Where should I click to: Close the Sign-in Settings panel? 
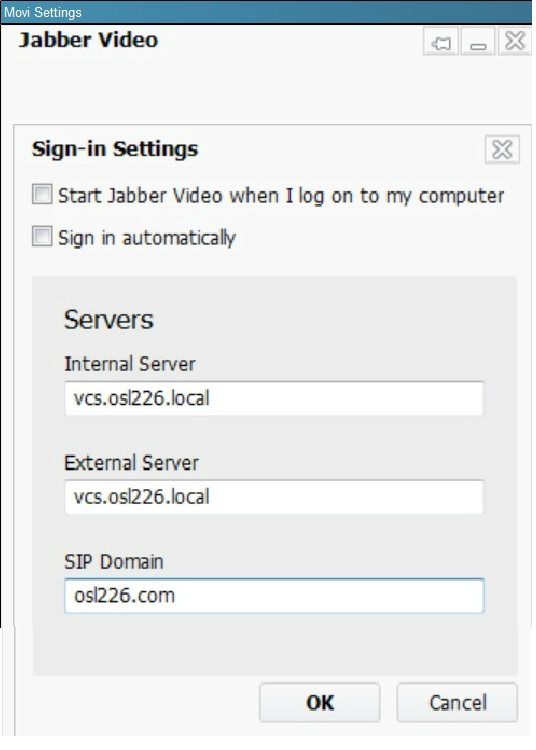pos(502,150)
